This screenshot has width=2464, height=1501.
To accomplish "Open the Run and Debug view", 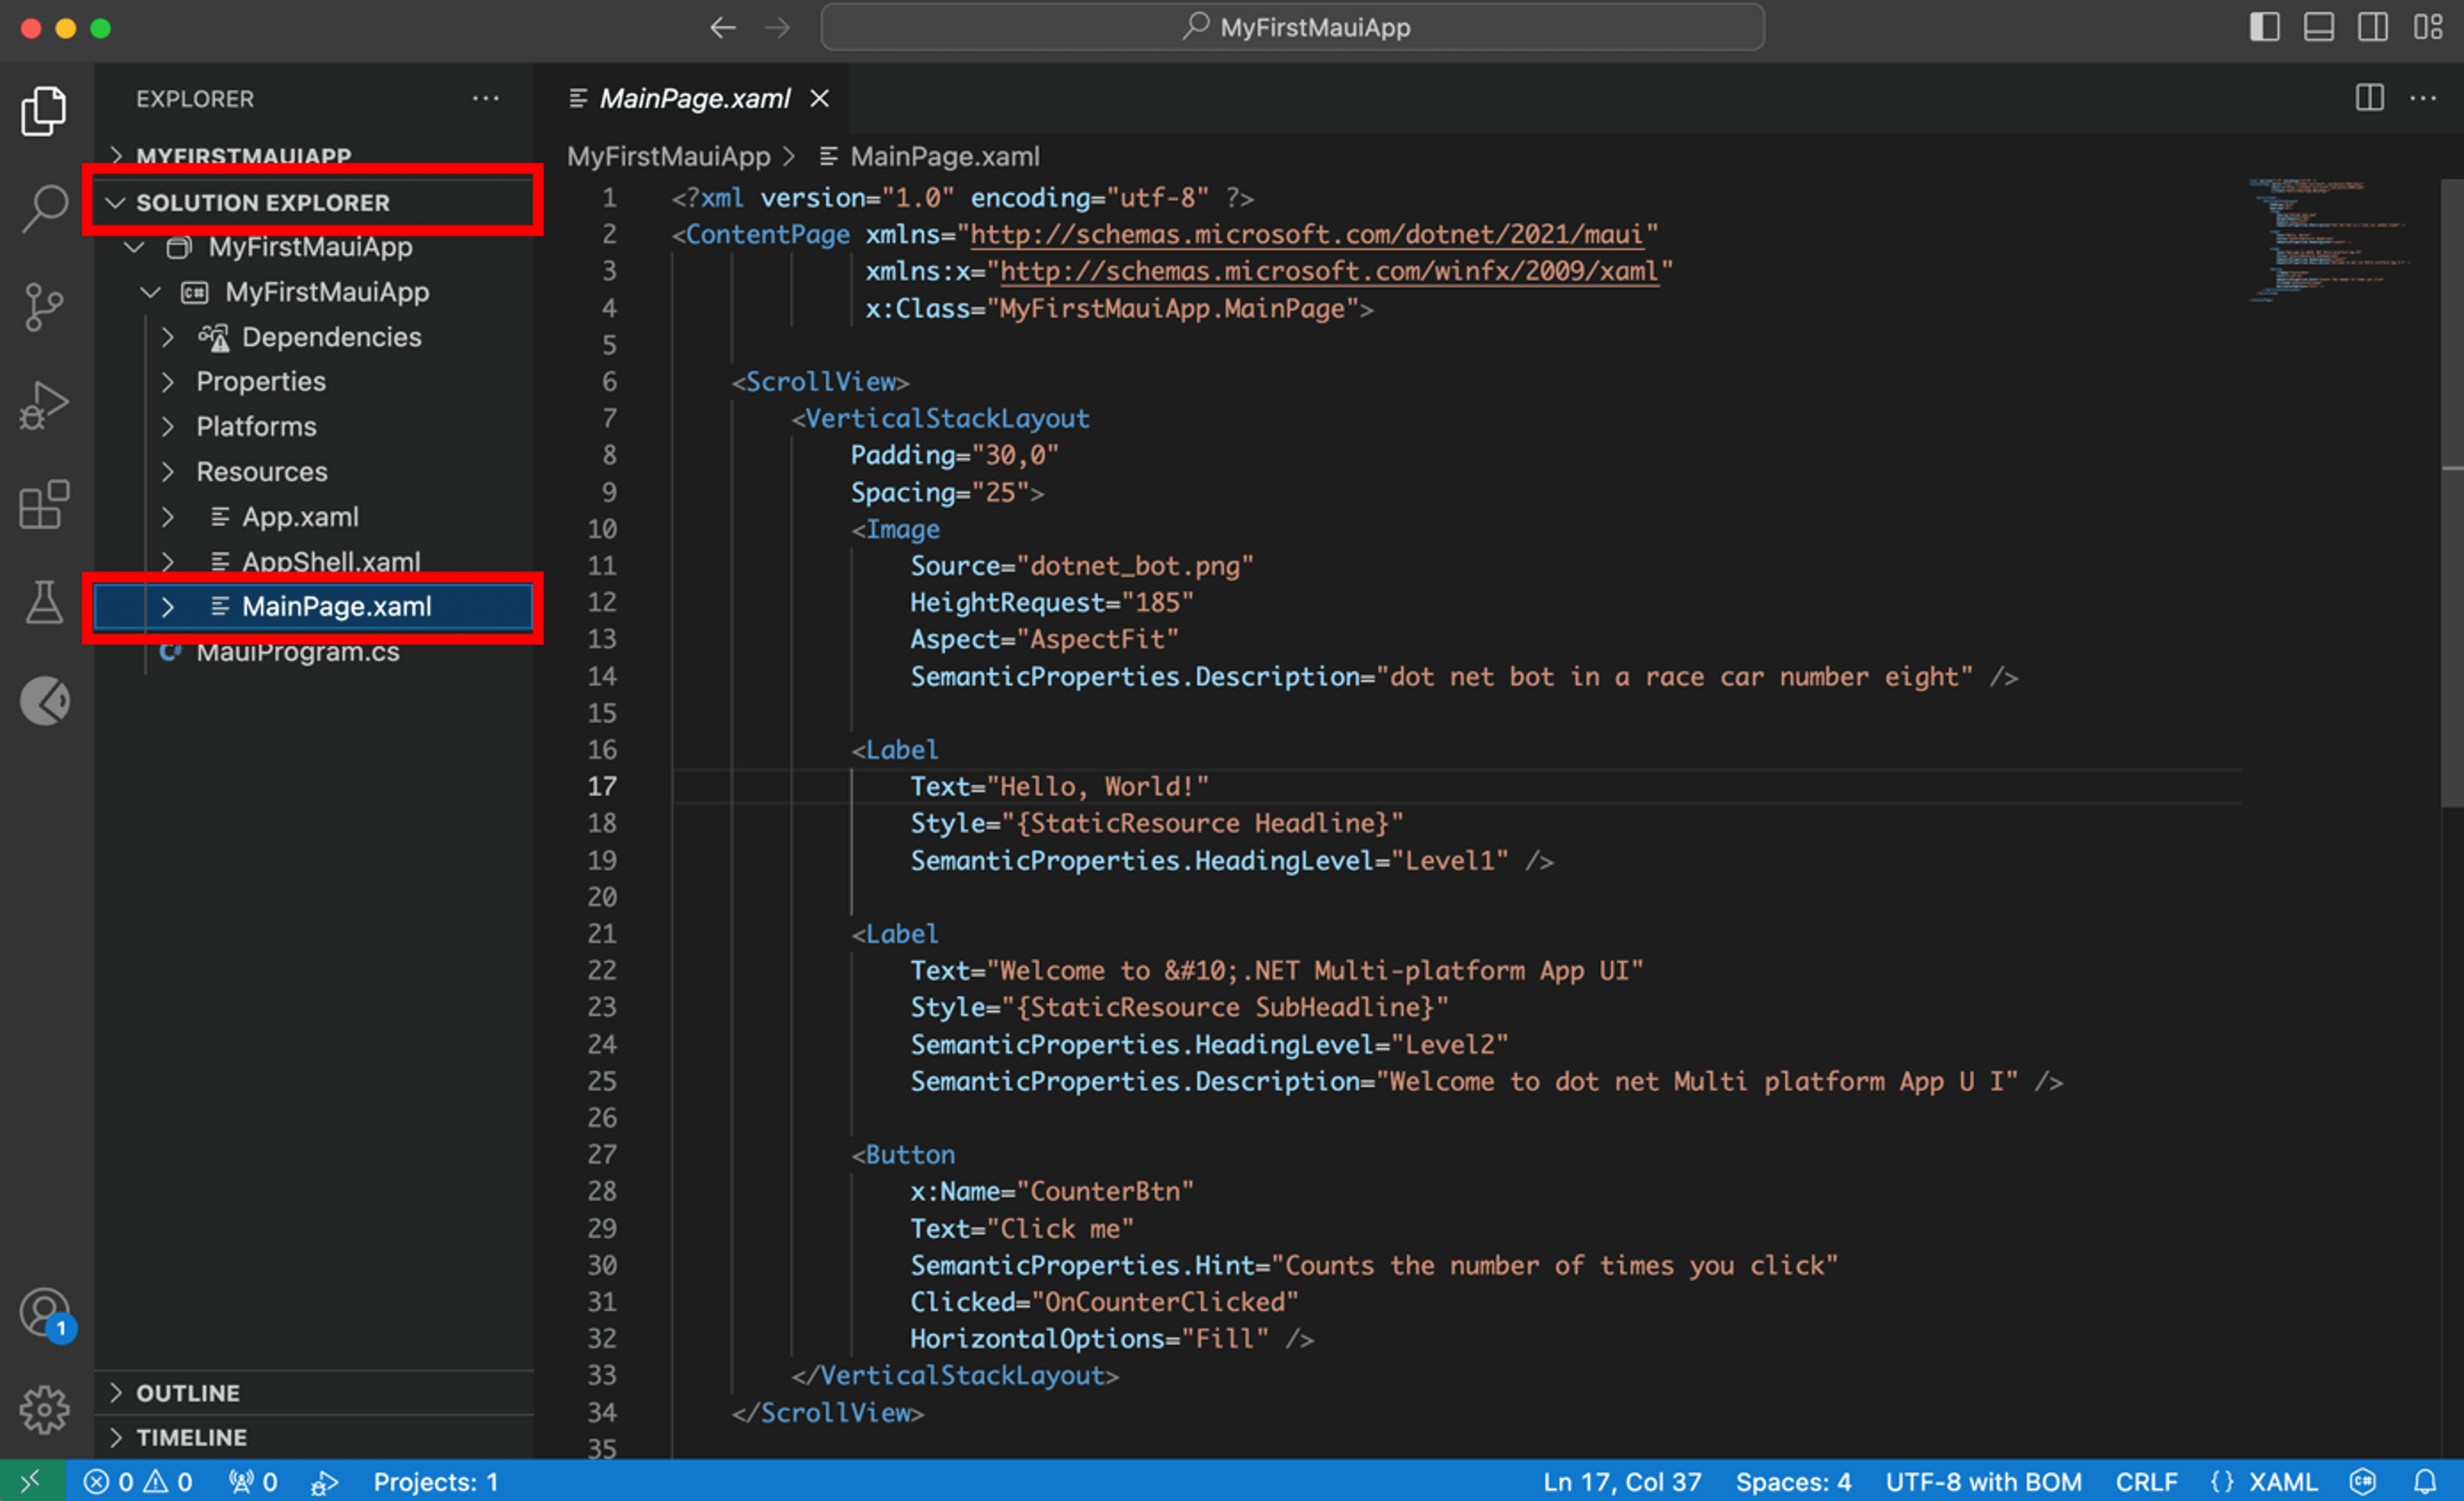I will [44, 405].
